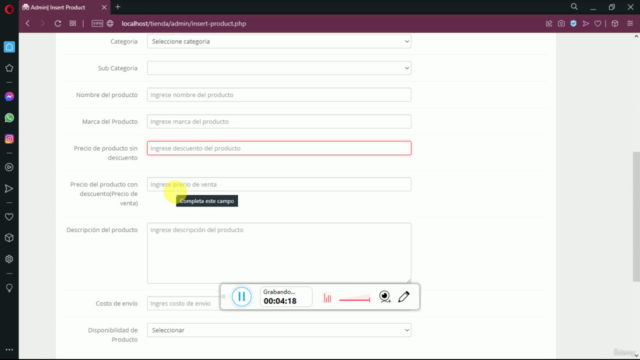
Task: Open the Home icon in the sidebar
Action: [9, 47]
